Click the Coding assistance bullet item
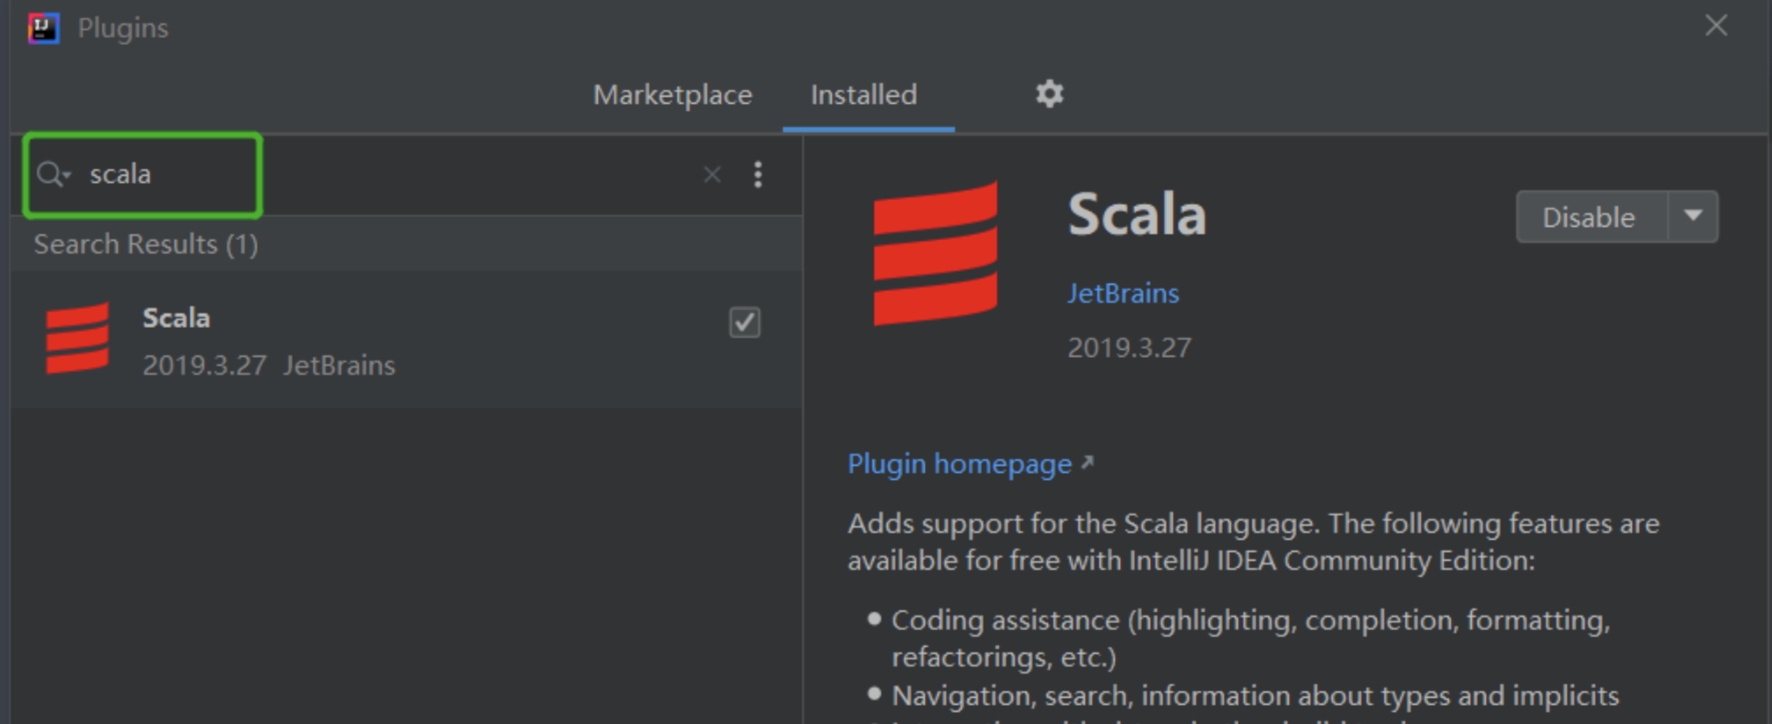 (1250, 638)
